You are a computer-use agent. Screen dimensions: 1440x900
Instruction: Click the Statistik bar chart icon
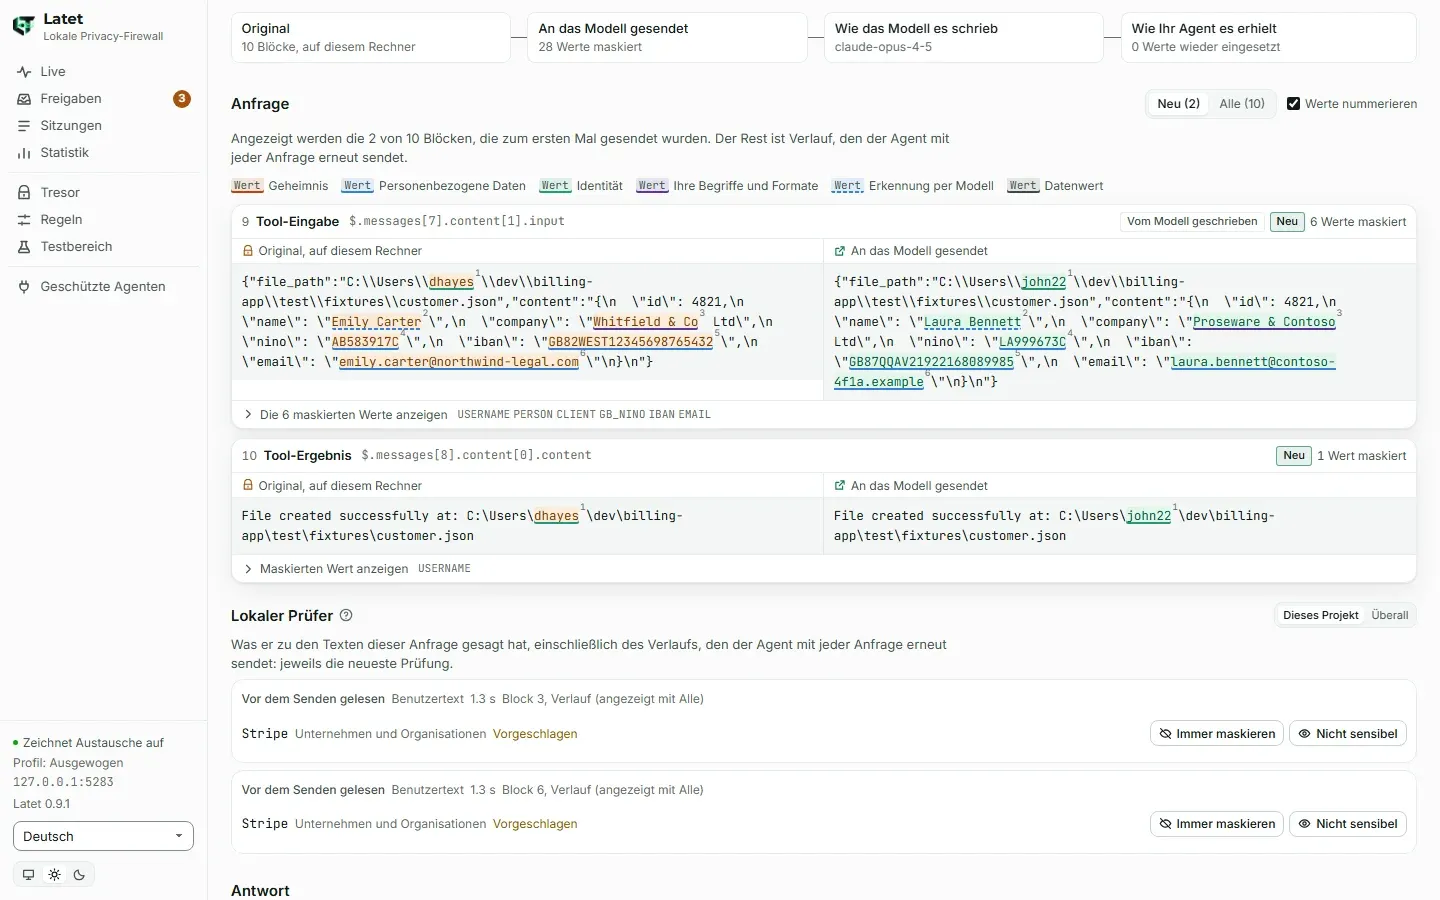click(24, 153)
